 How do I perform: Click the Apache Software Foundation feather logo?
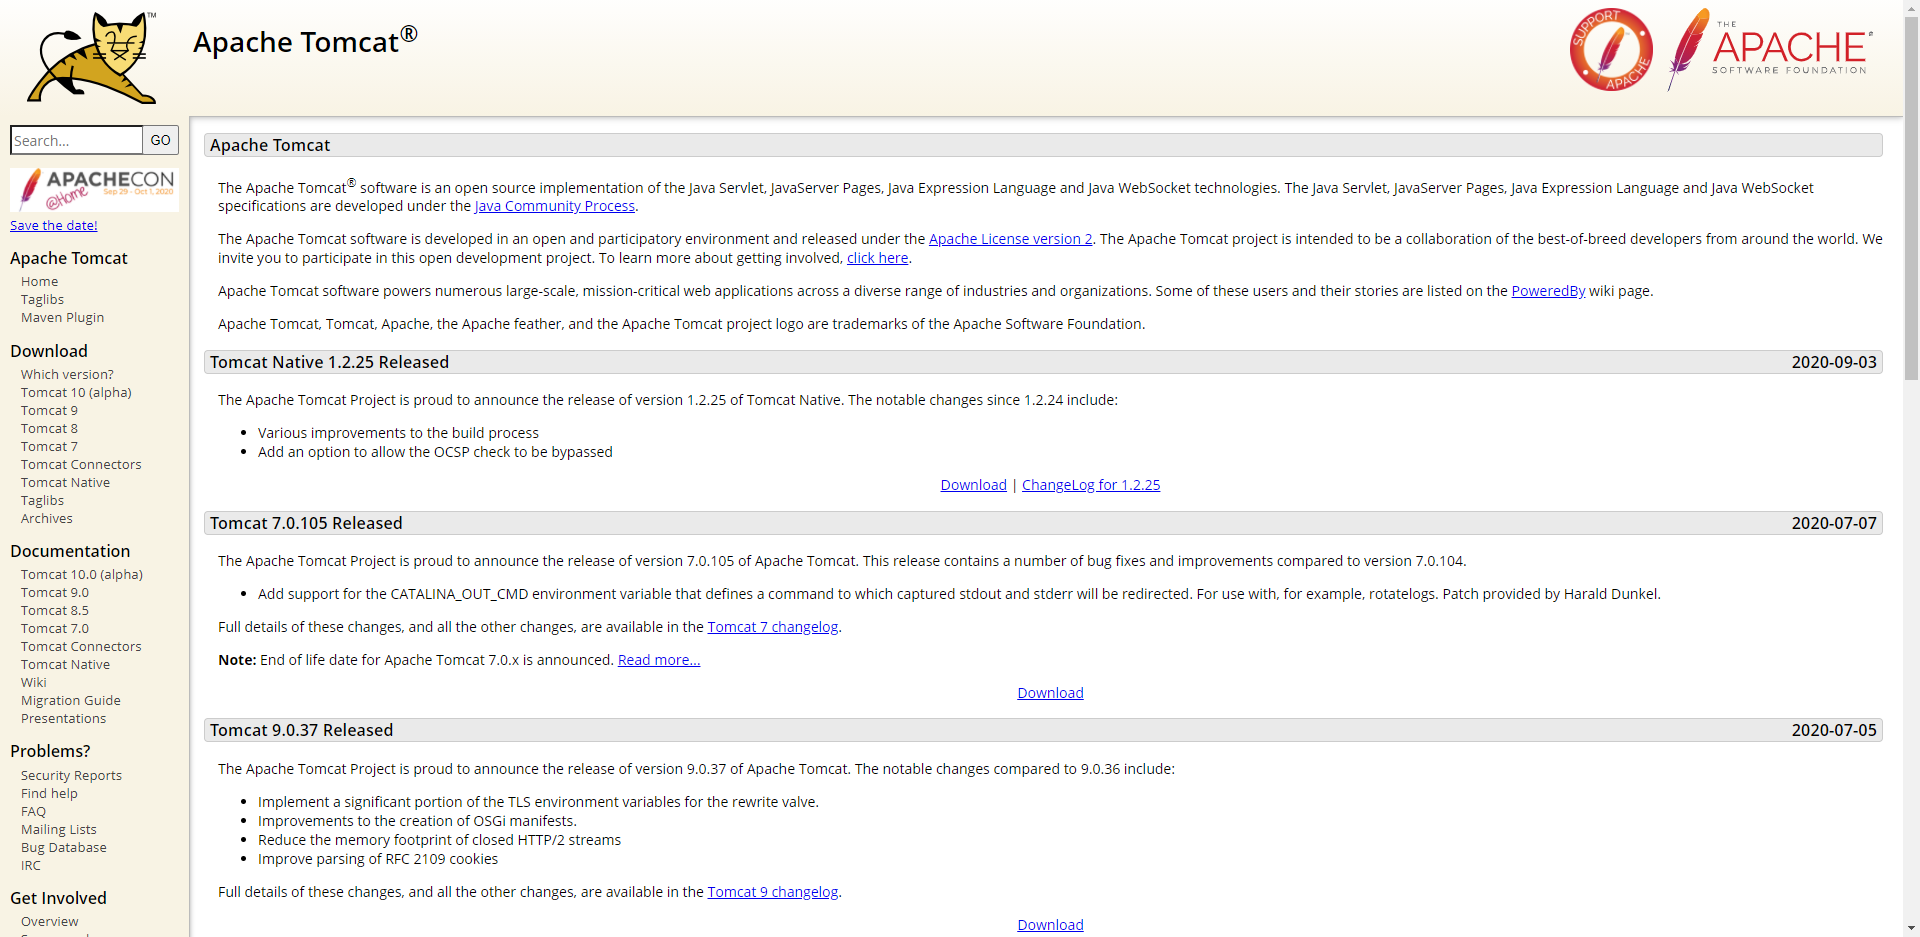pos(1769,50)
